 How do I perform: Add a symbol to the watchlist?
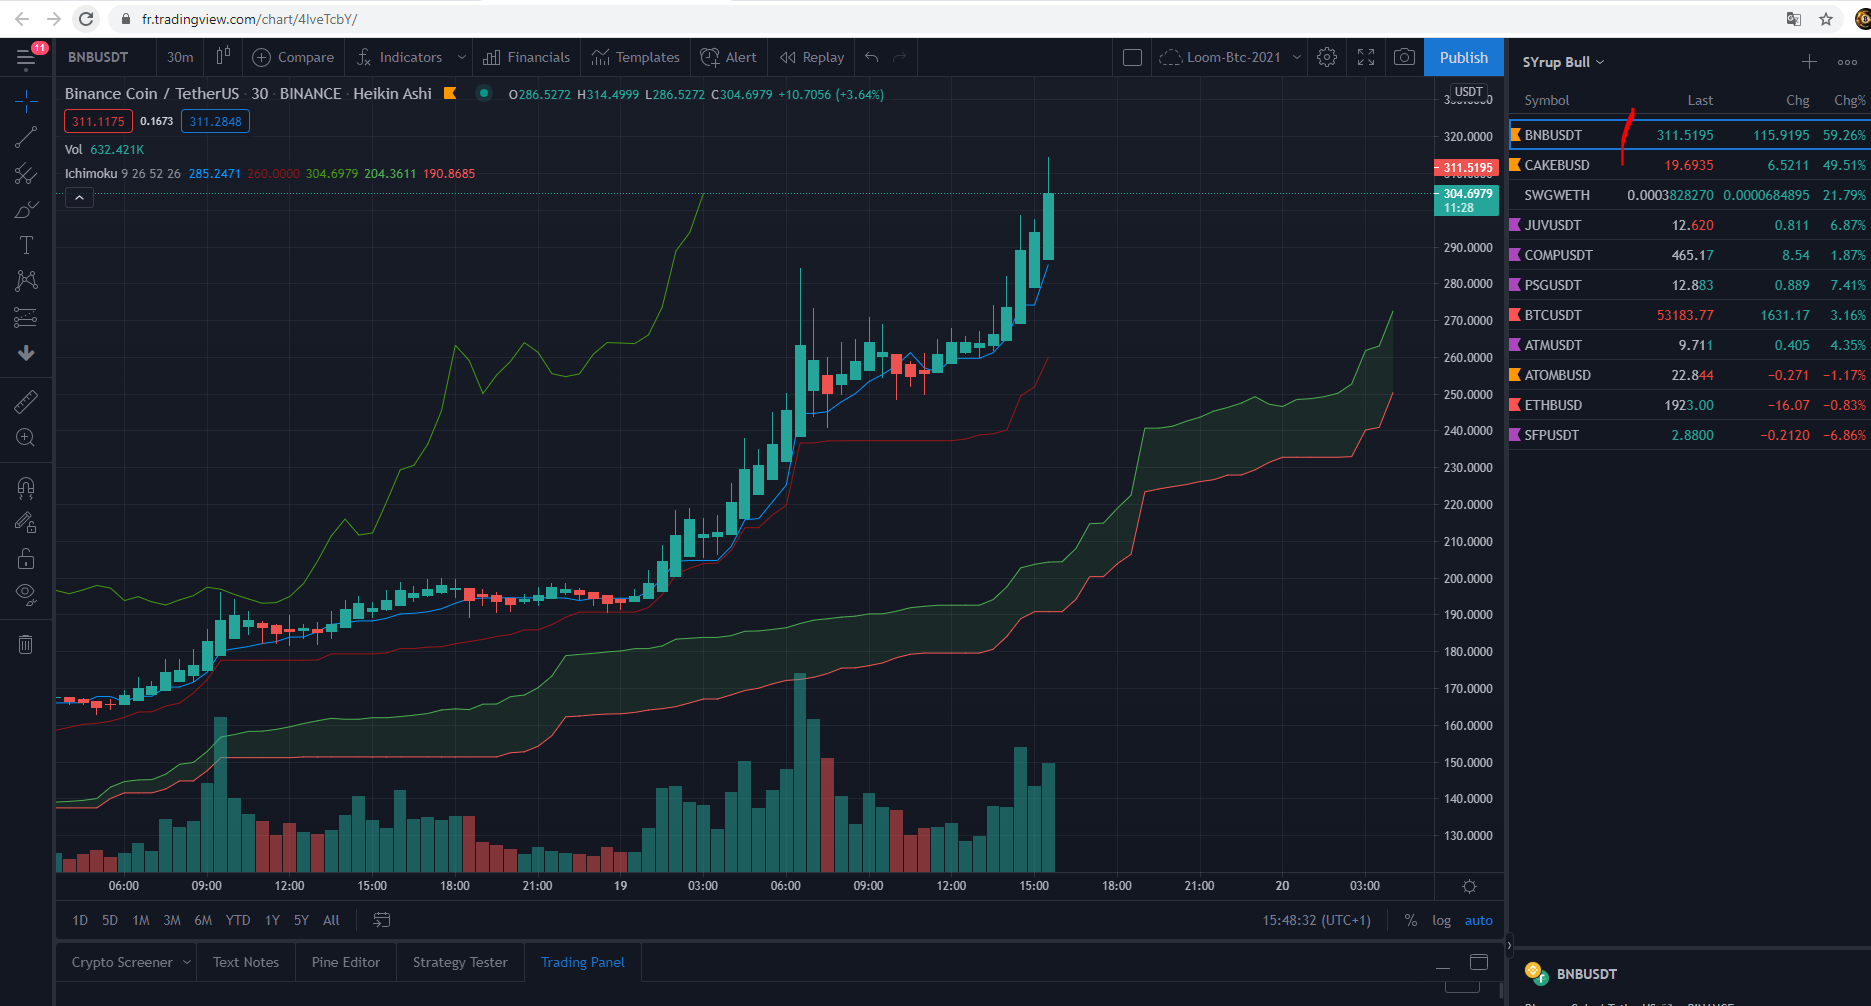[x=1809, y=62]
